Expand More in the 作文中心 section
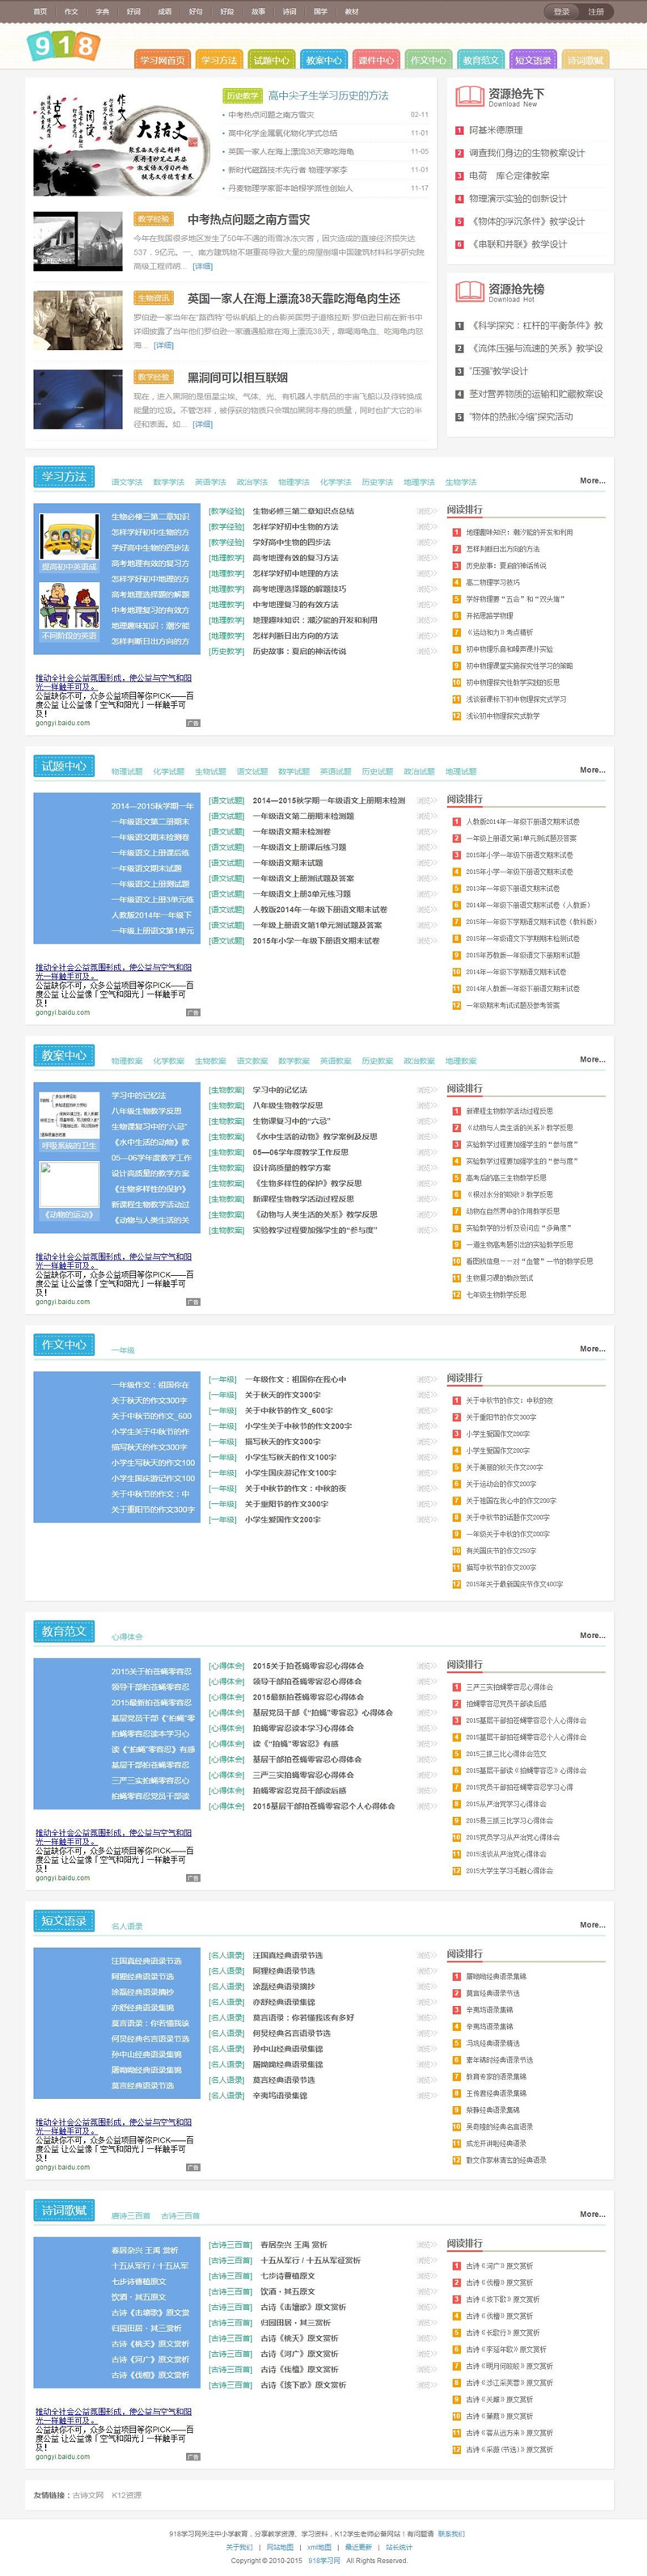The image size is (647, 2576). pos(592,1349)
